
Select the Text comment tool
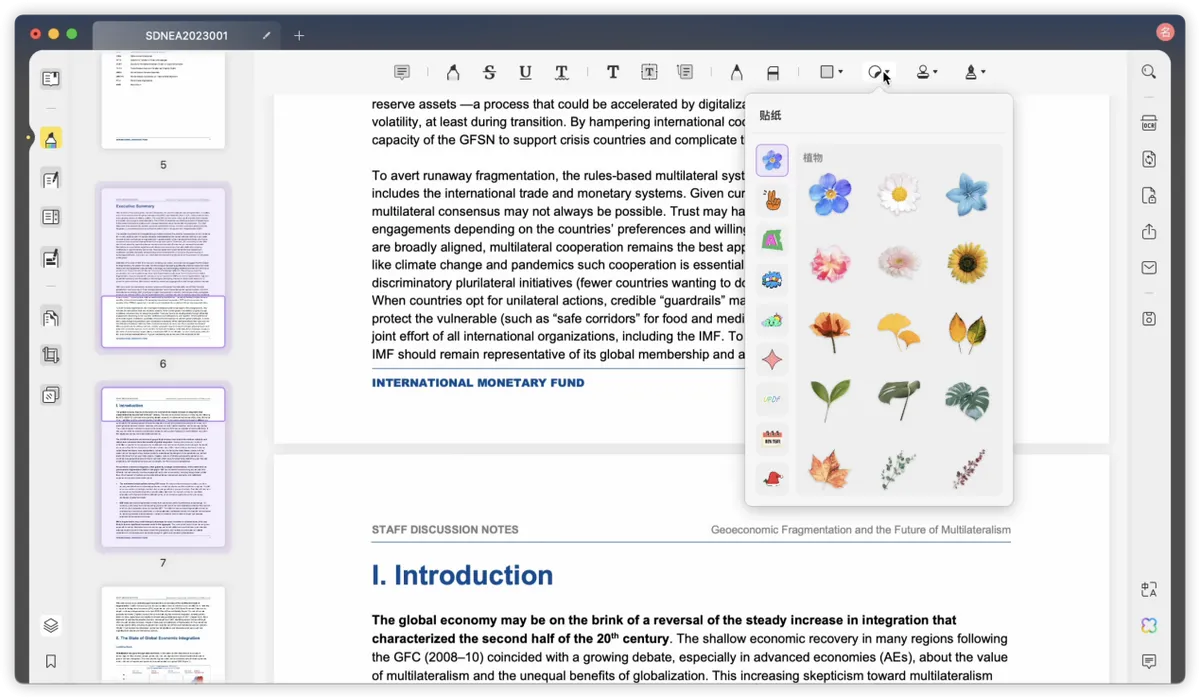(613, 72)
